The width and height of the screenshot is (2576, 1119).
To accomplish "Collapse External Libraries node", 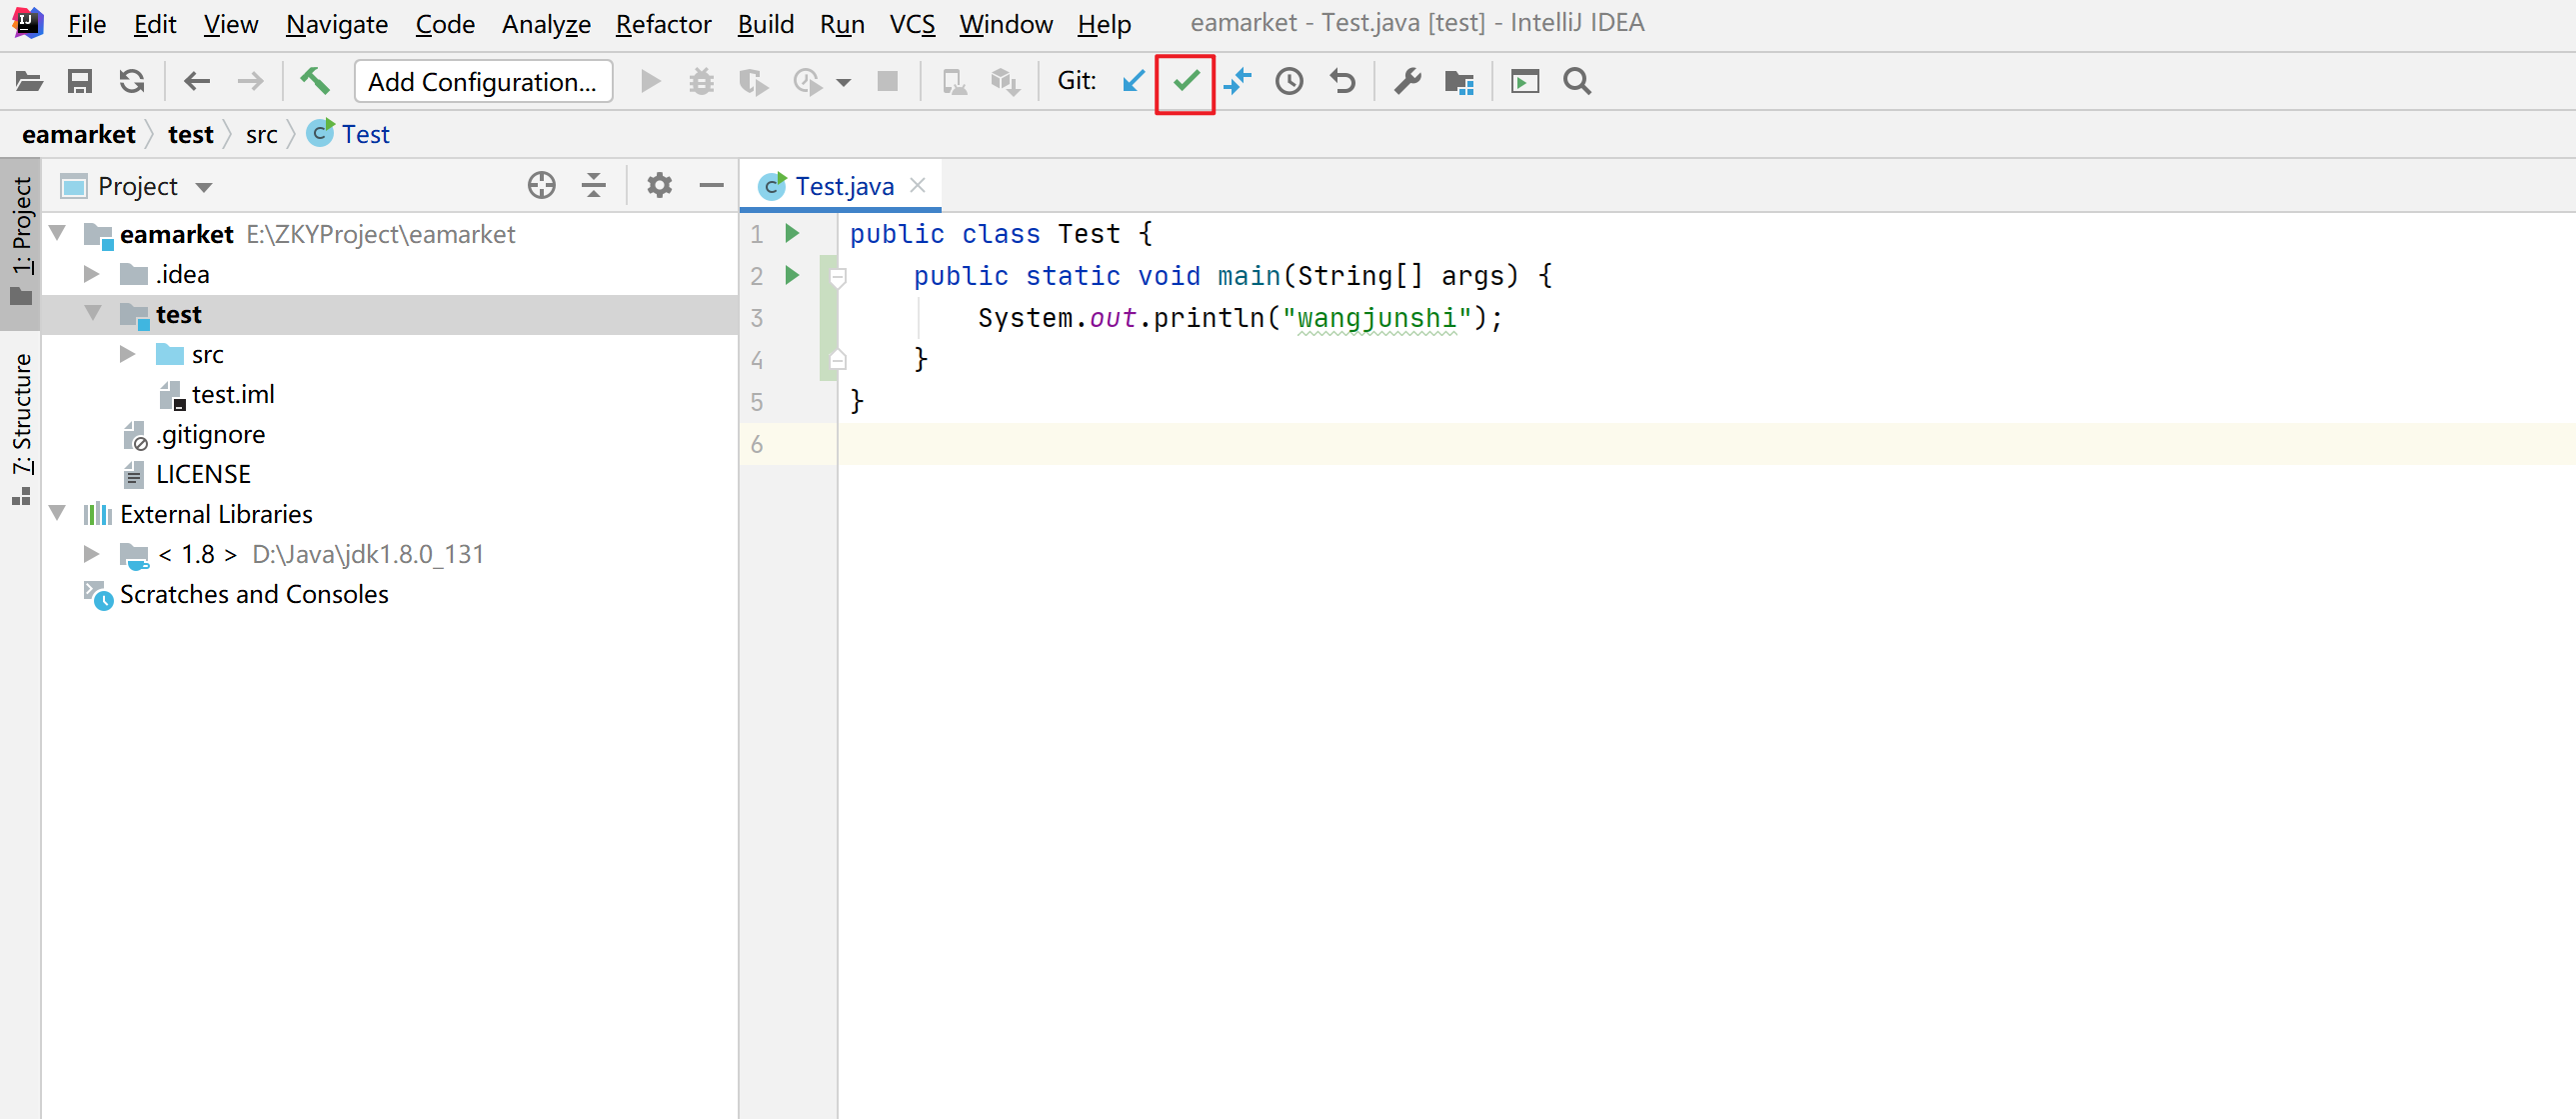I will coord(58,513).
